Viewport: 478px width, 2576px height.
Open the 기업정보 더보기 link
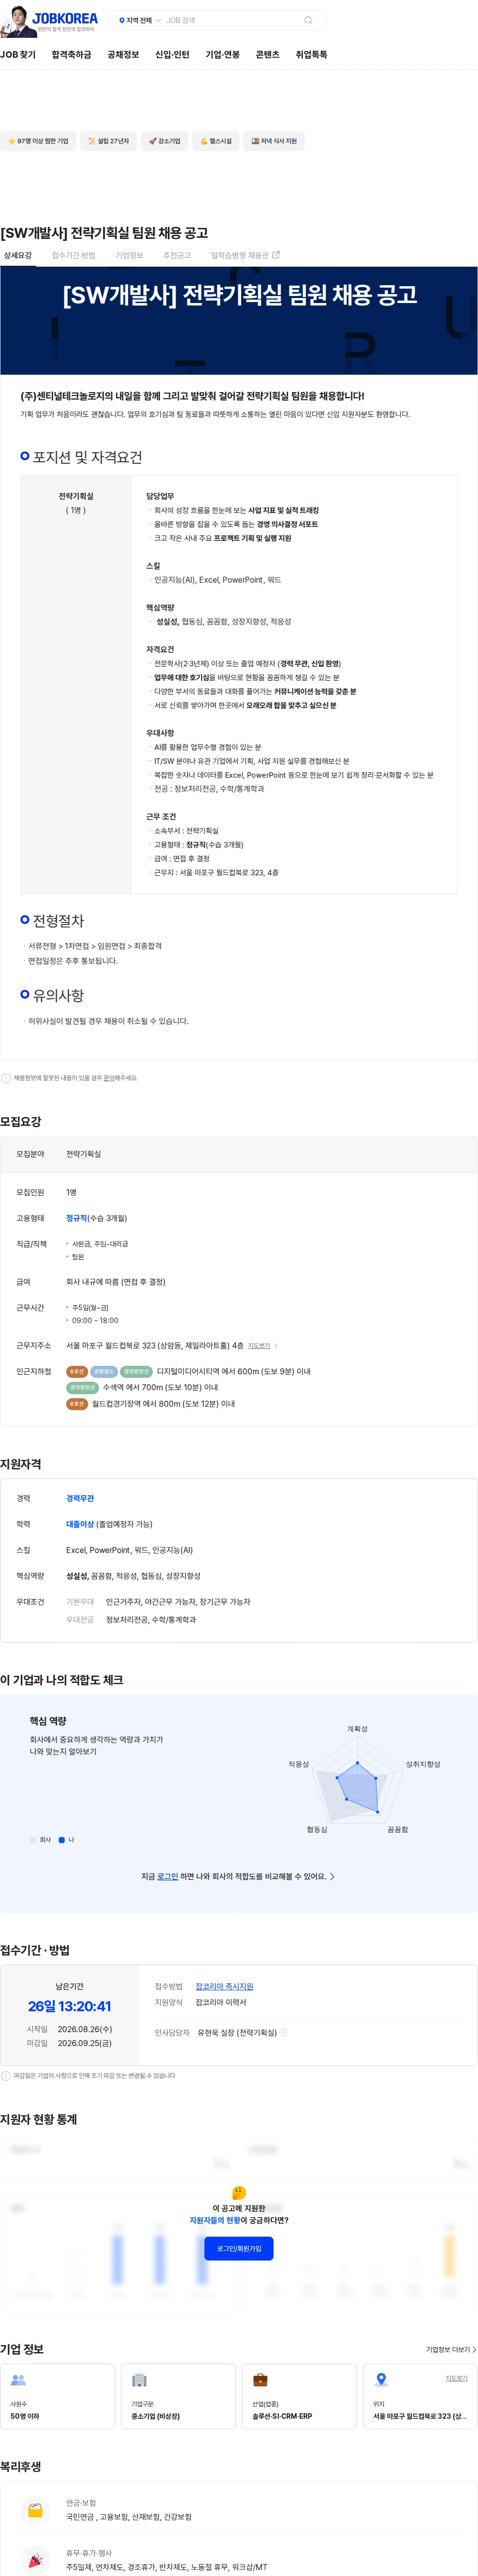[x=451, y=2349]
